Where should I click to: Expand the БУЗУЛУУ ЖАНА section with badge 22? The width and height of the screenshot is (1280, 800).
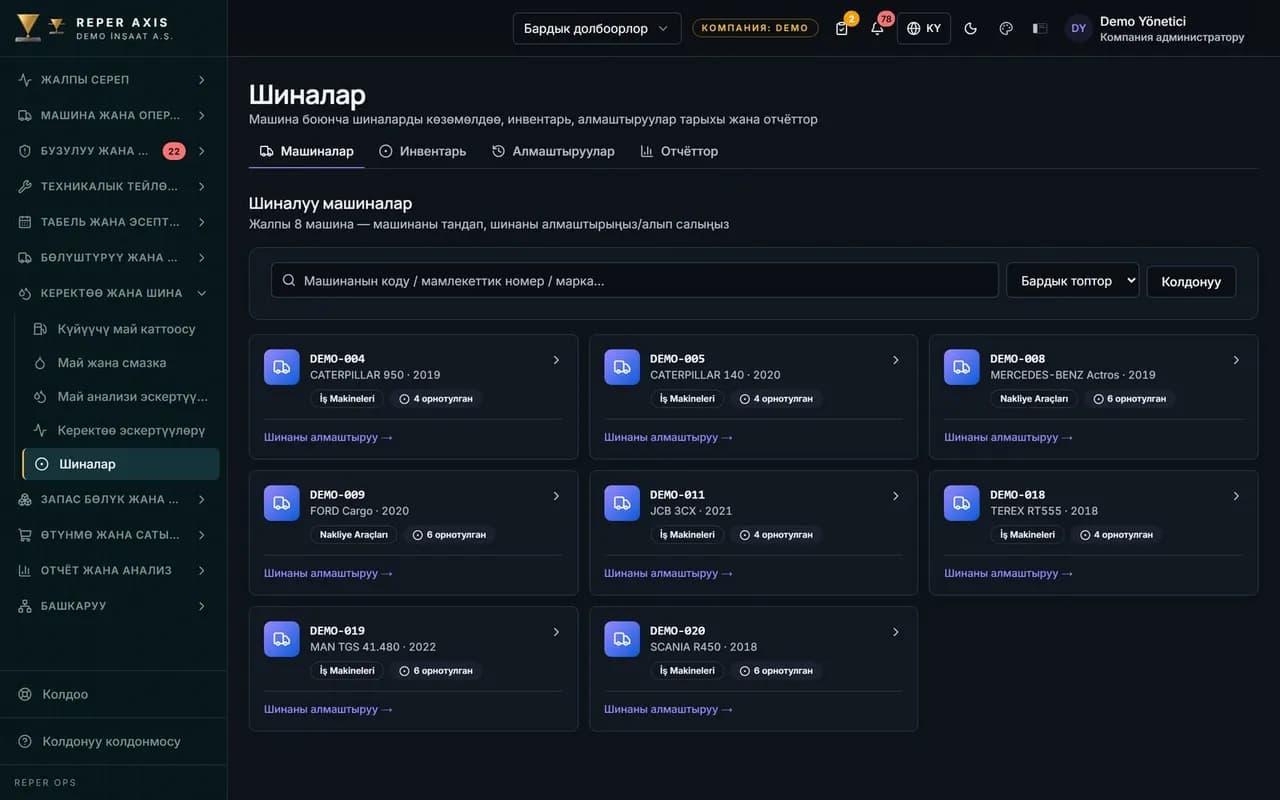[113, 151]
